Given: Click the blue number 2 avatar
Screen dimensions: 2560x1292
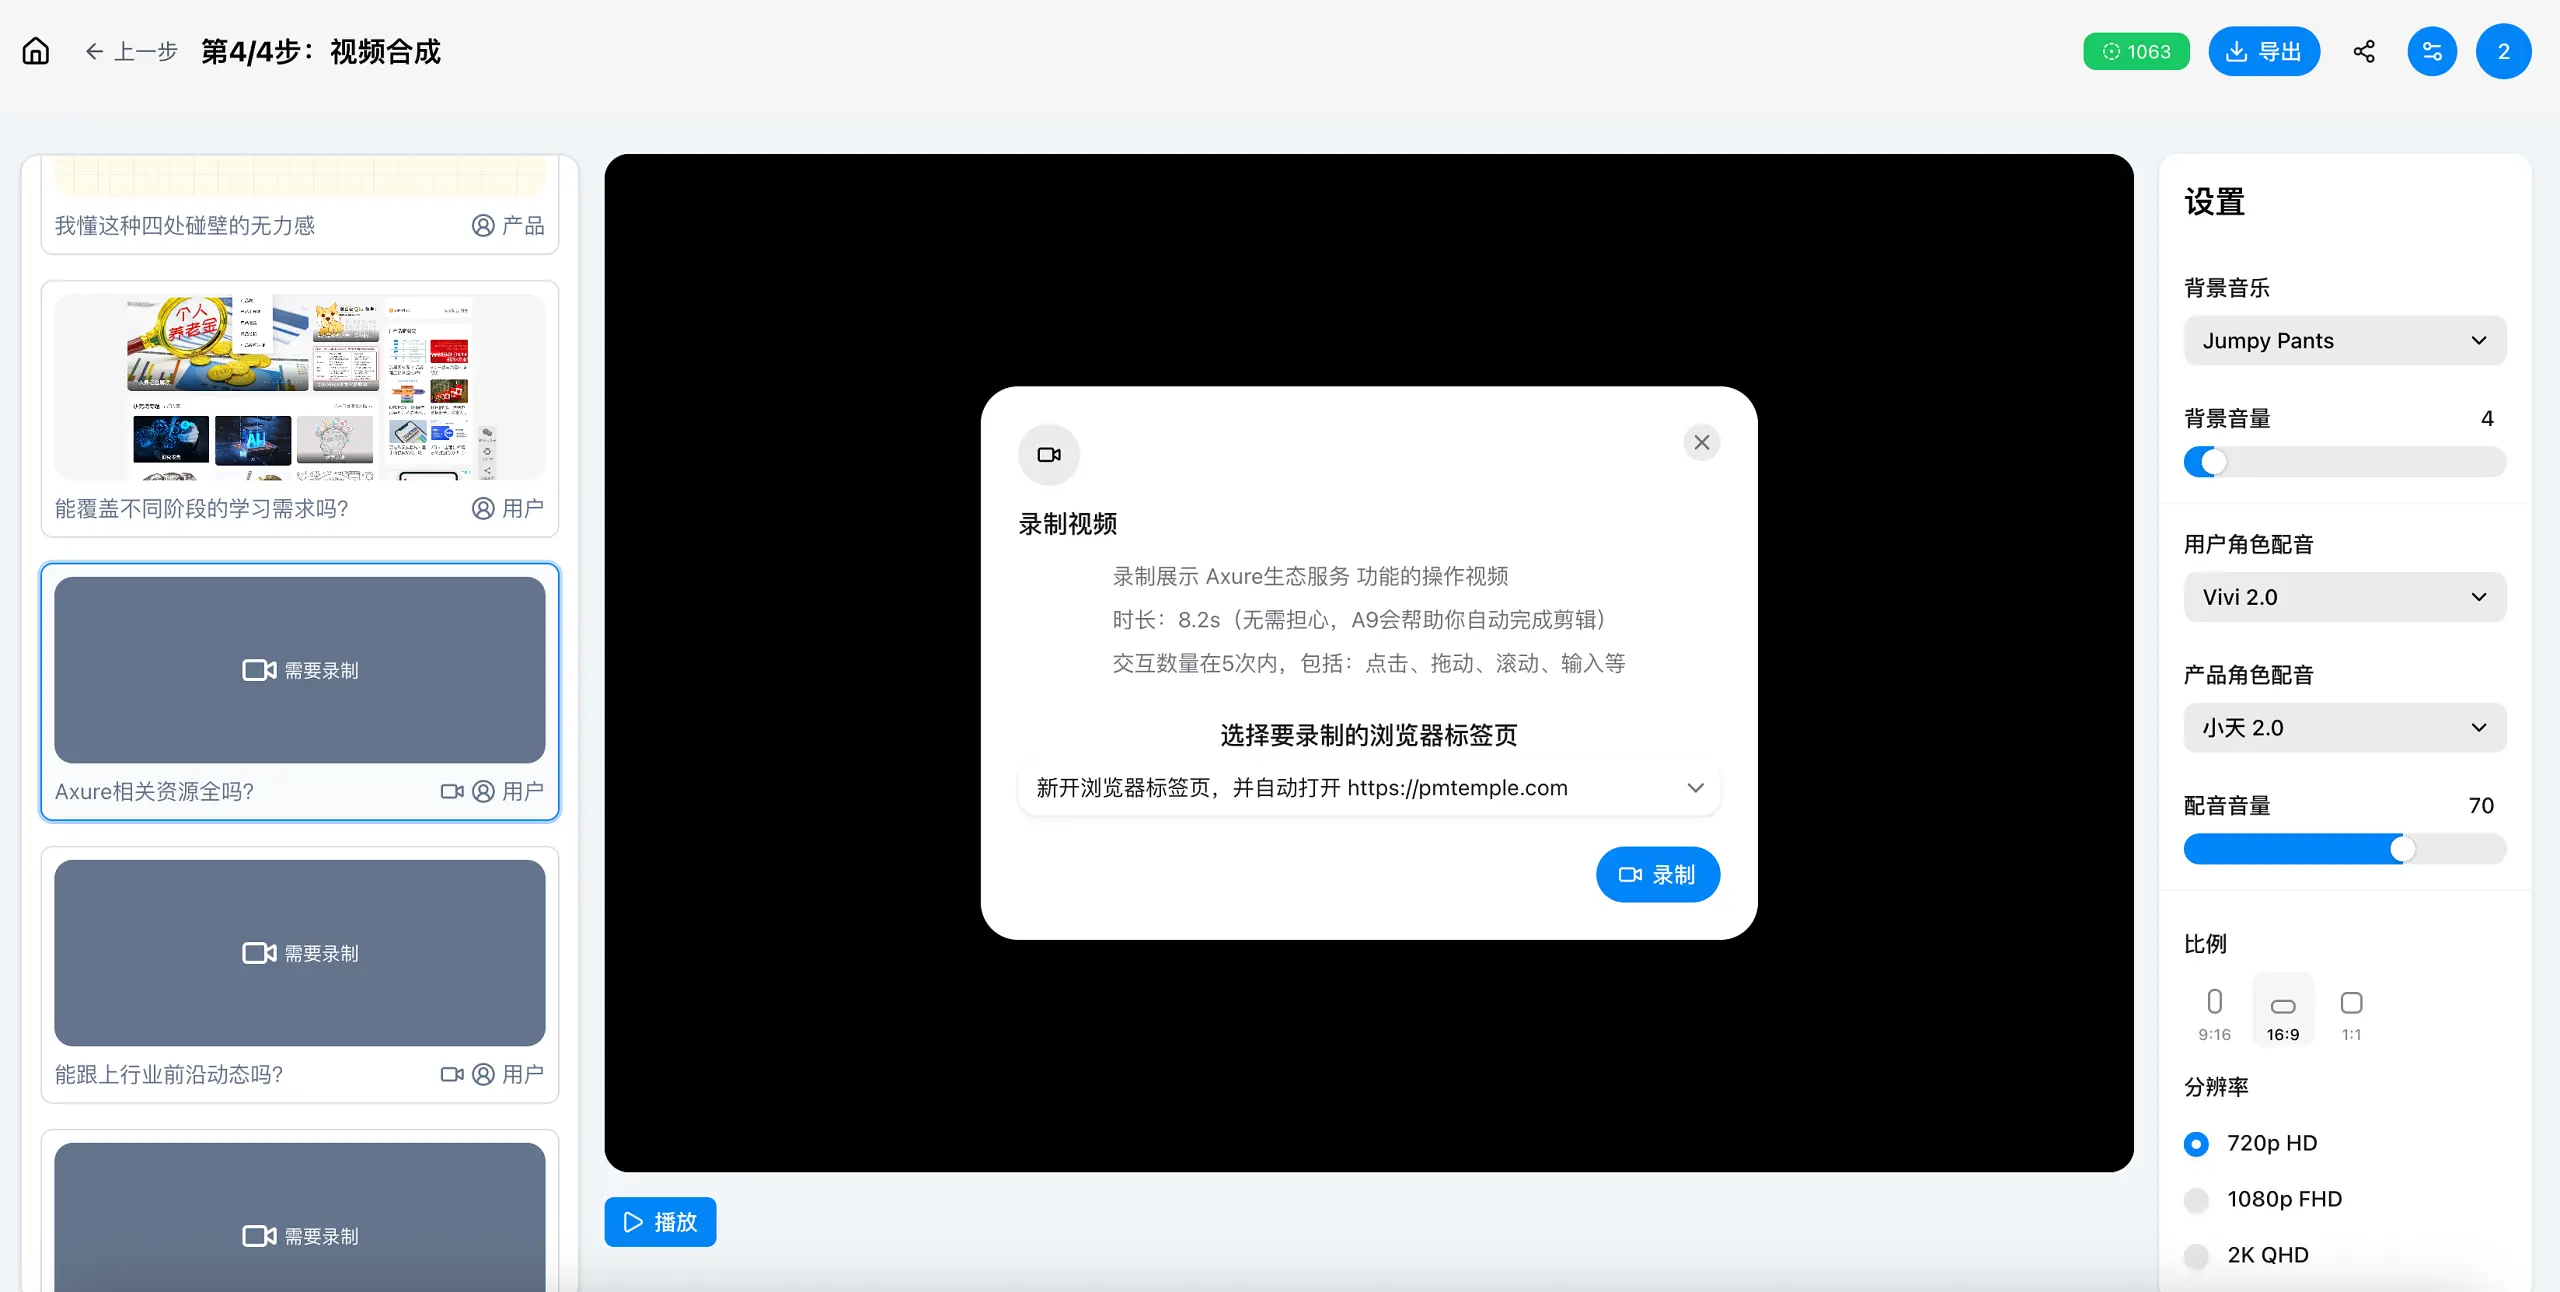Looking at the screenshot, I should (2503, 51).
